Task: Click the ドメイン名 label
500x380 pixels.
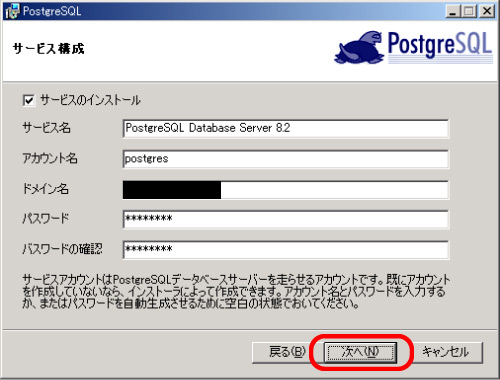Action: pos(46,189)
